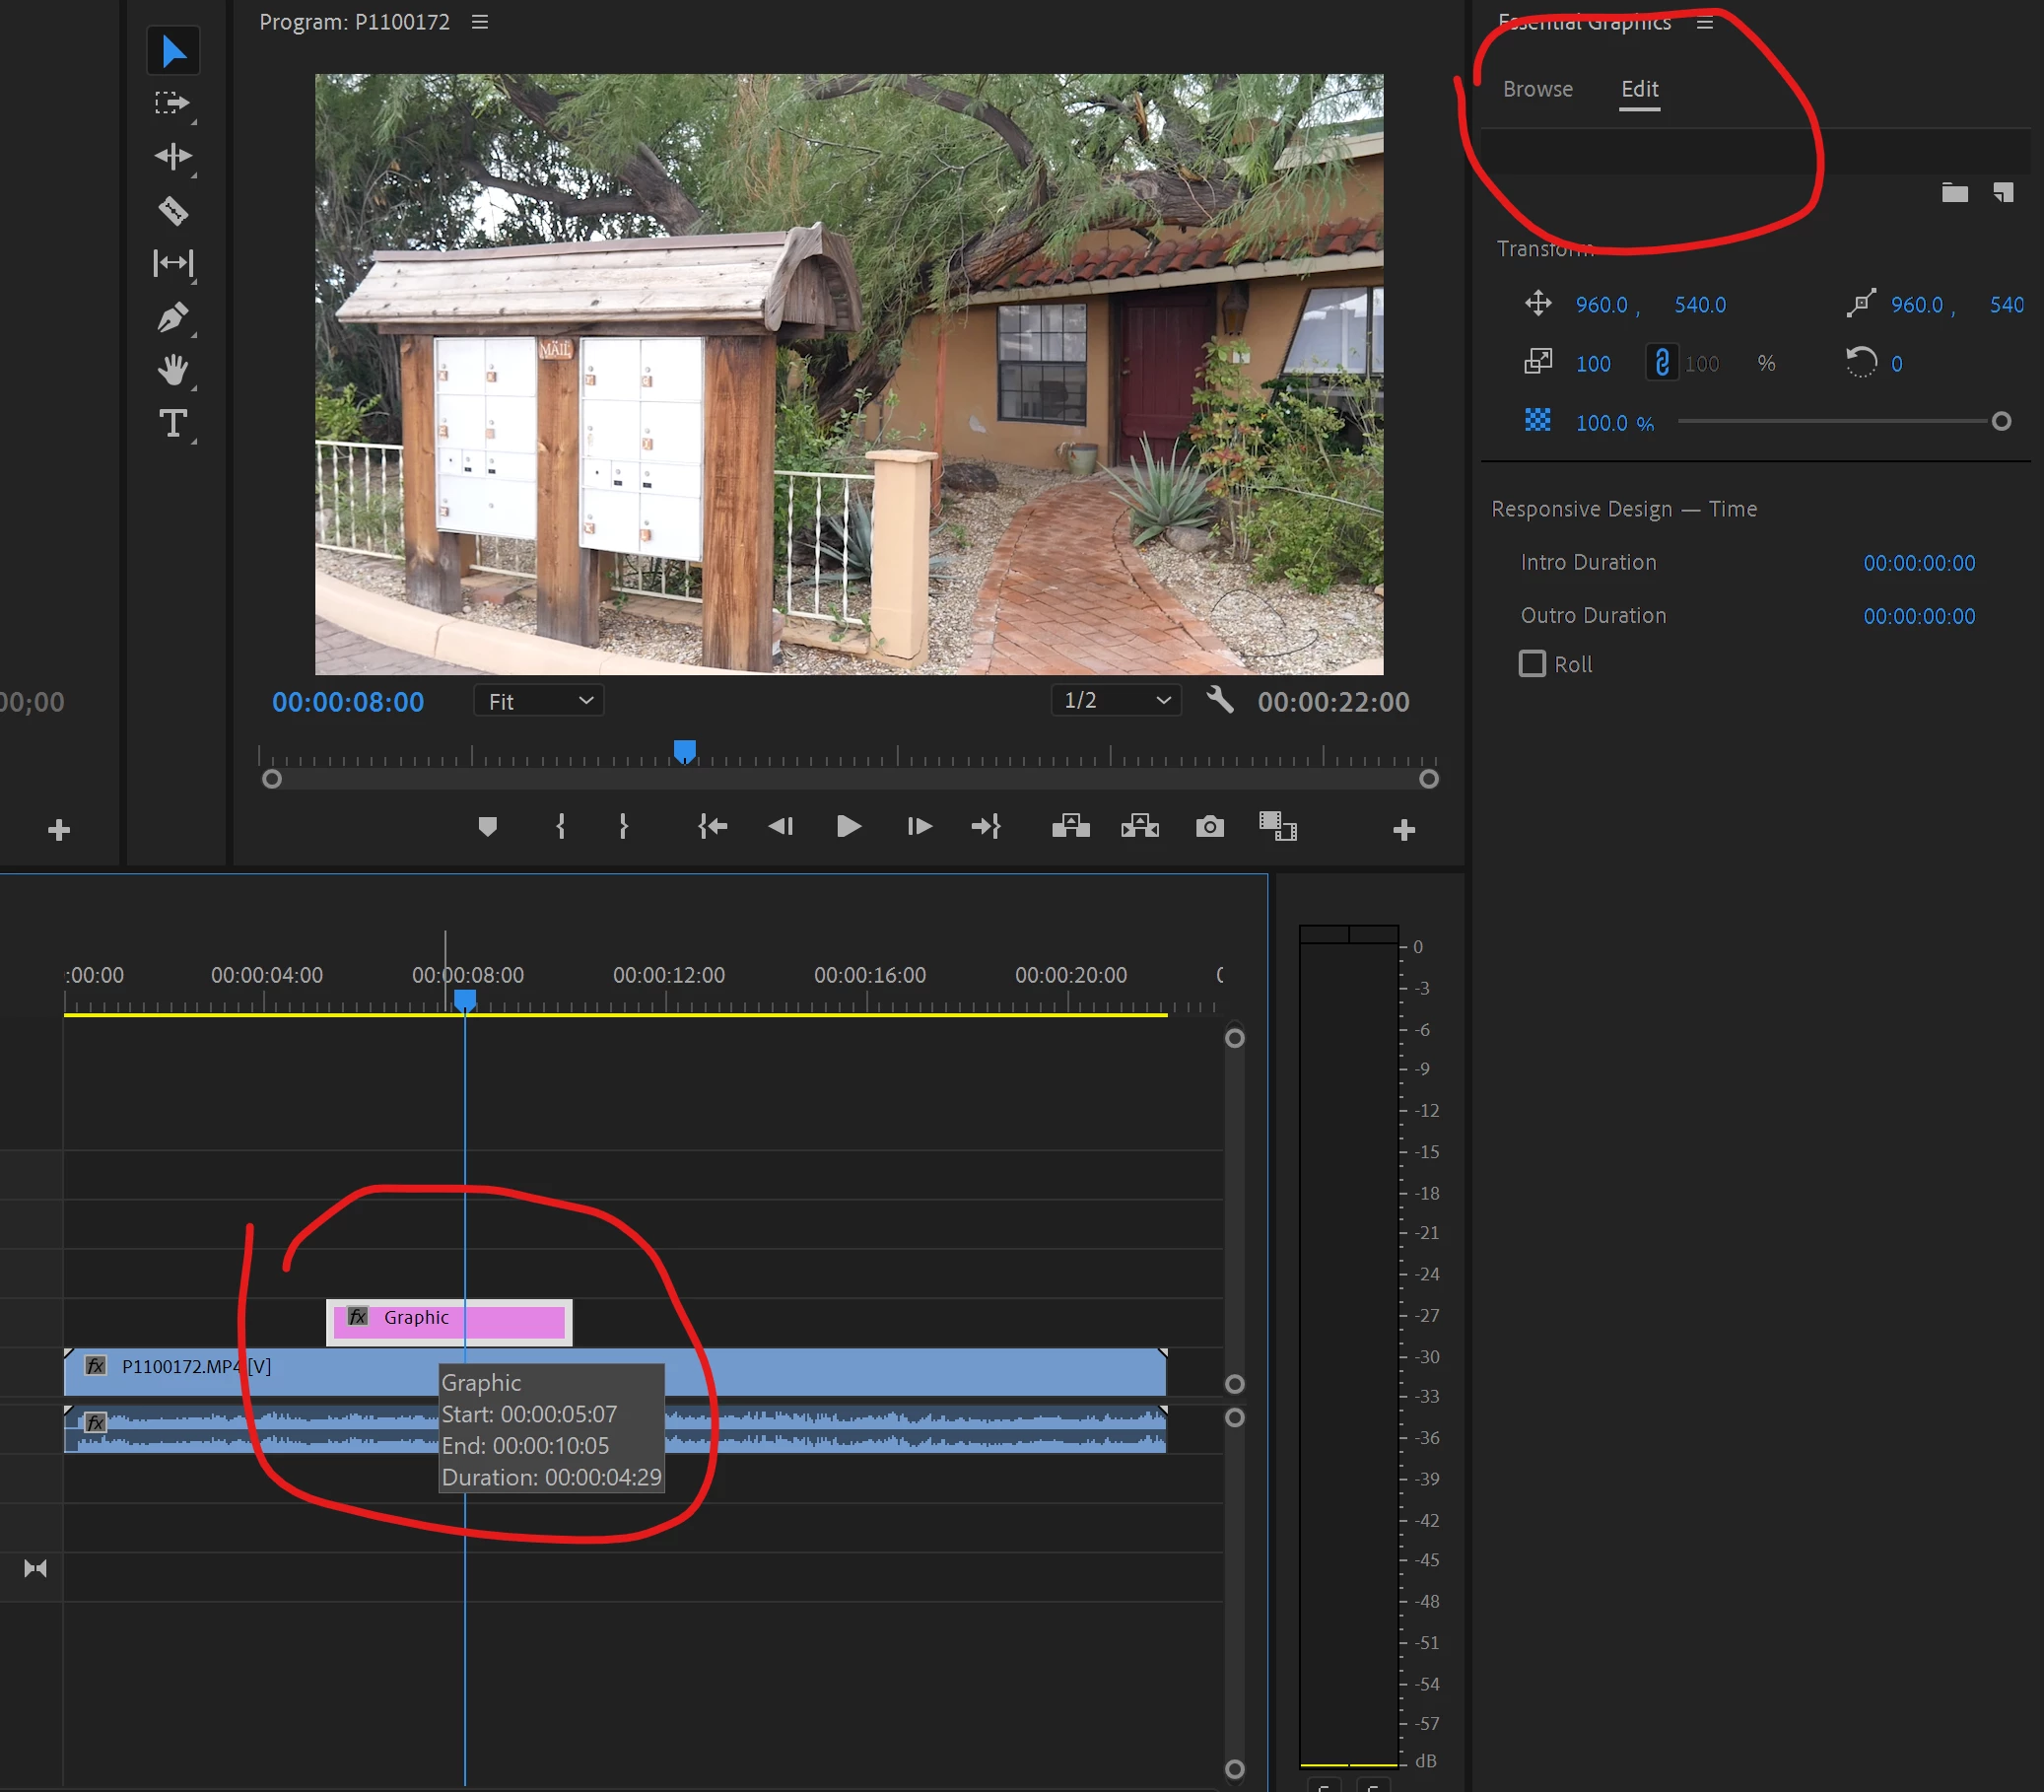Select the Ripple Edit tool

click(x=173, y=157)
